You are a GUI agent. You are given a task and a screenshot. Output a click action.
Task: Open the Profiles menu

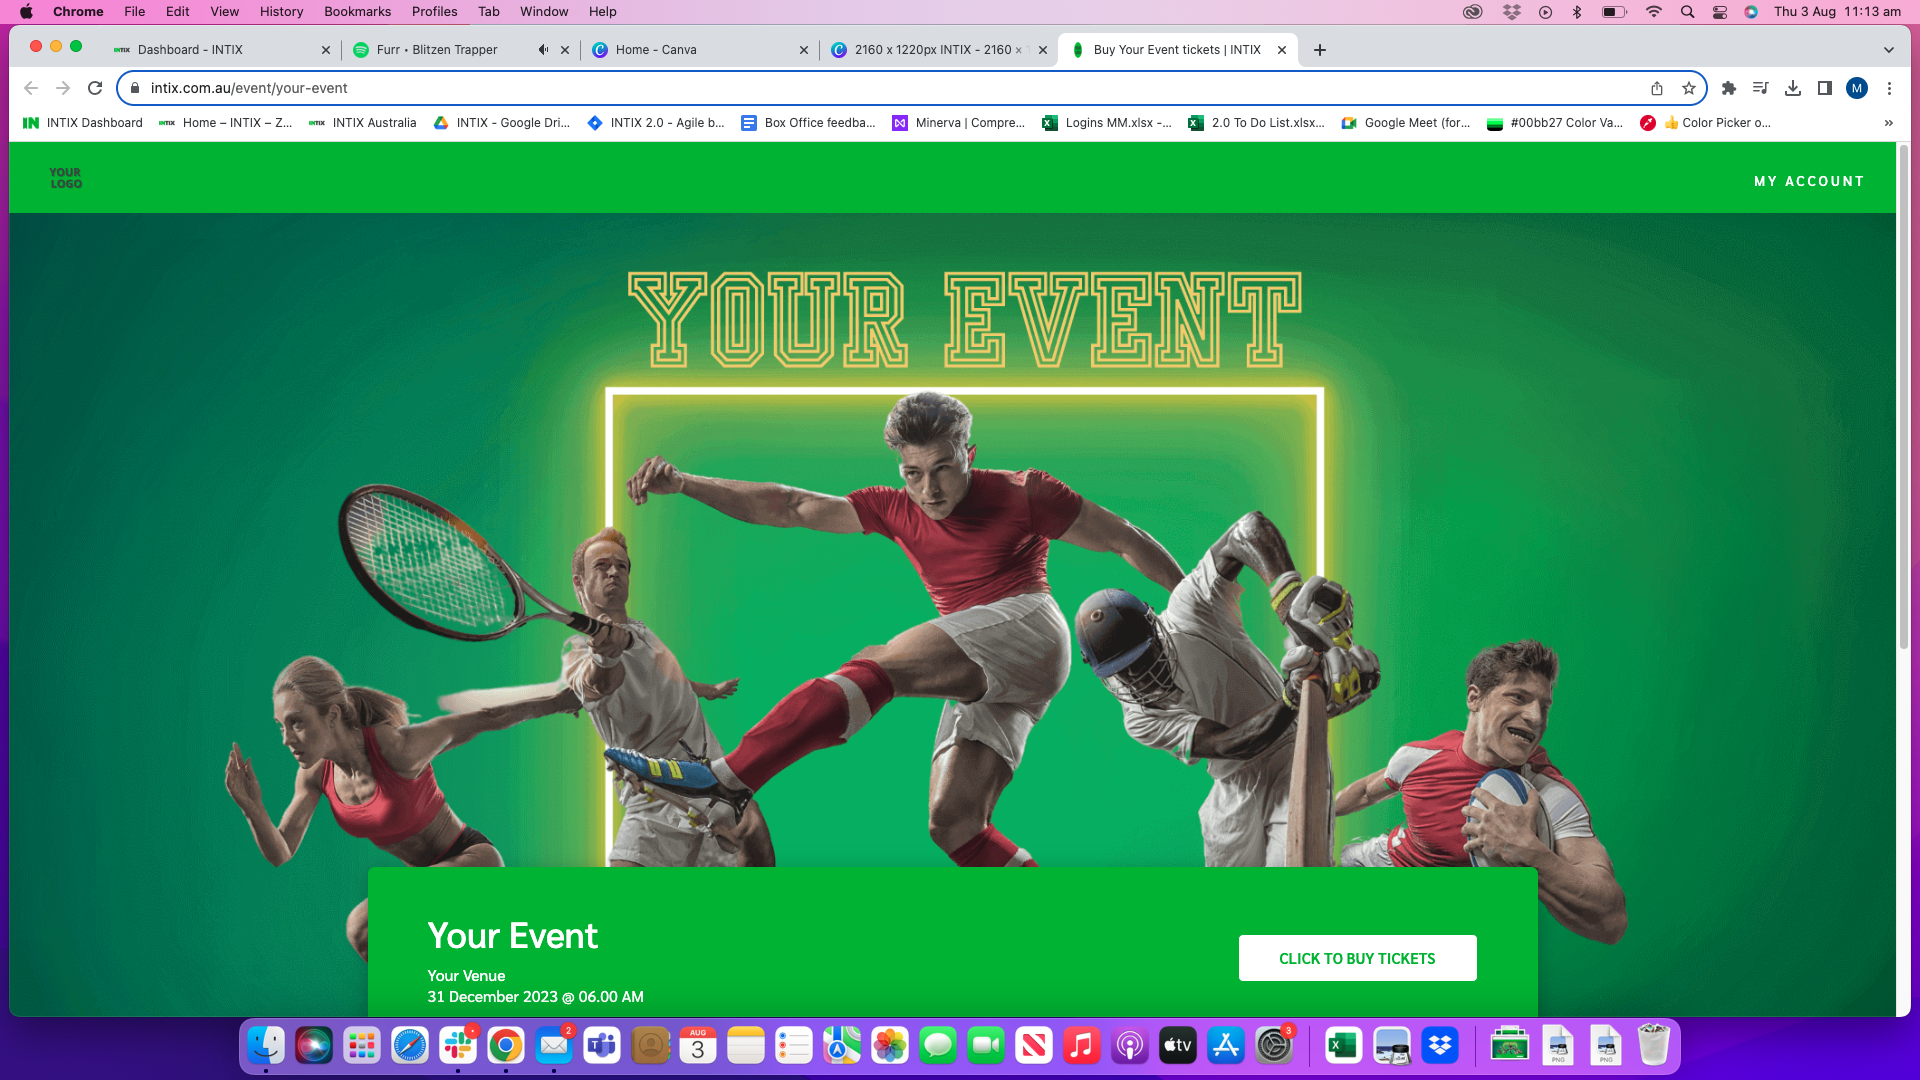point(434,12)
